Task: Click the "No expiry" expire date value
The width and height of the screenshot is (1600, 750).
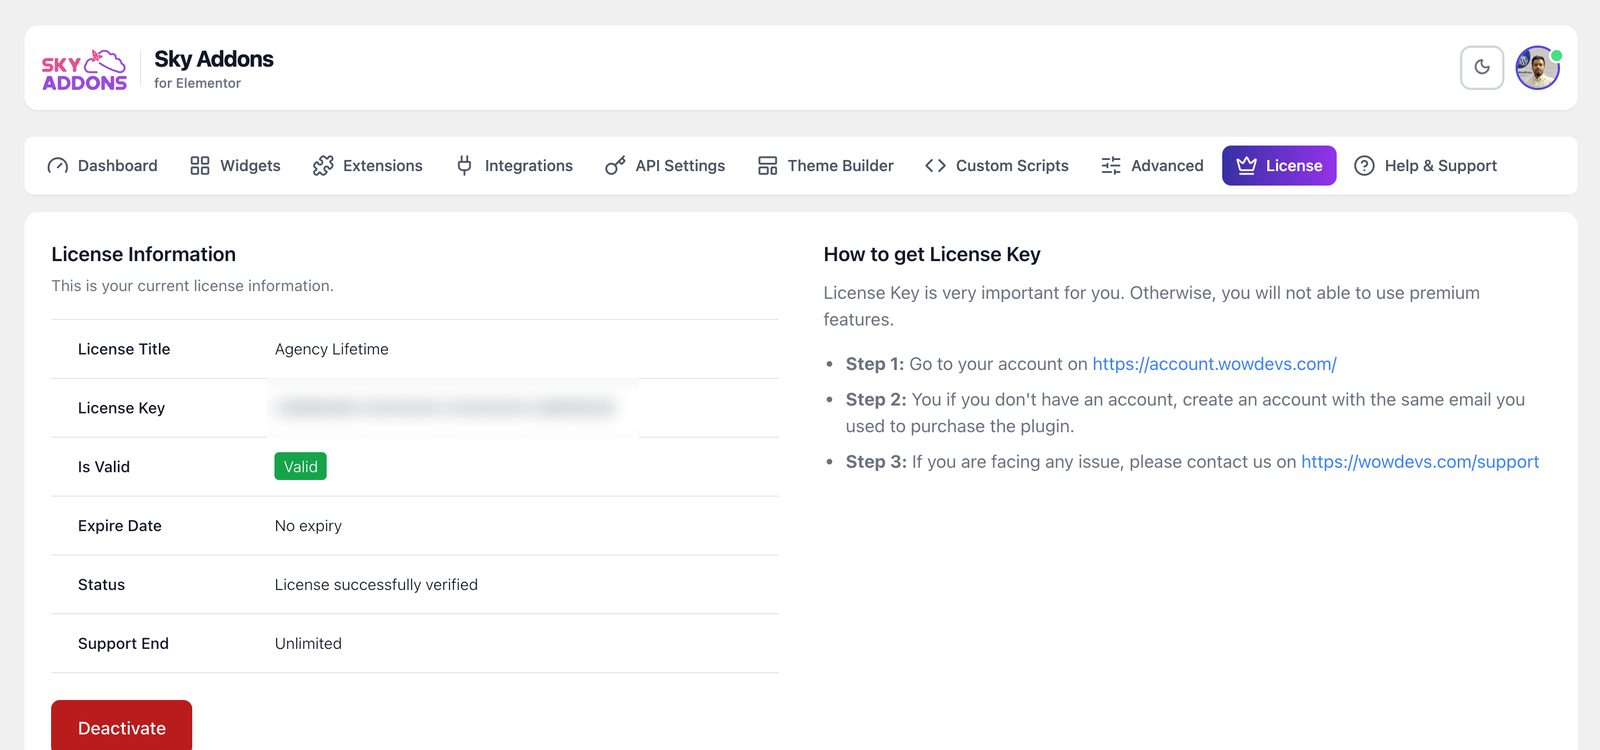Action: click(308, 526)
